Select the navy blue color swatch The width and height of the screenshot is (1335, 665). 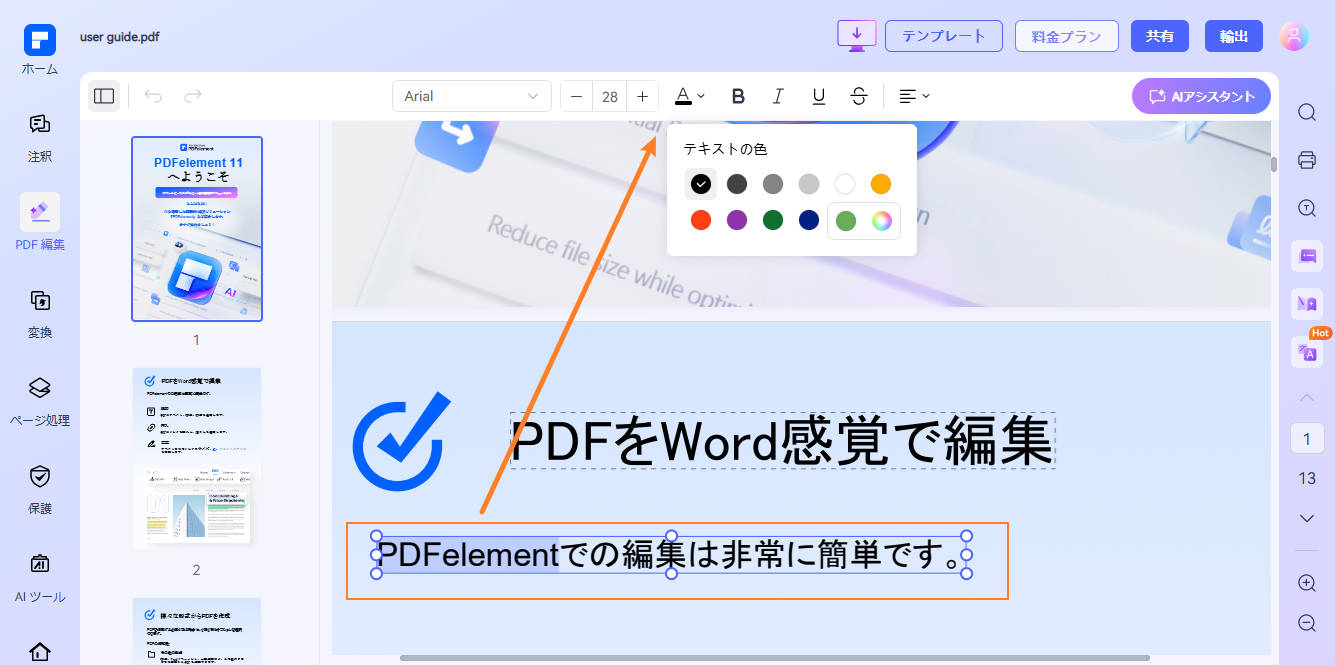click(x=809, y=220)
